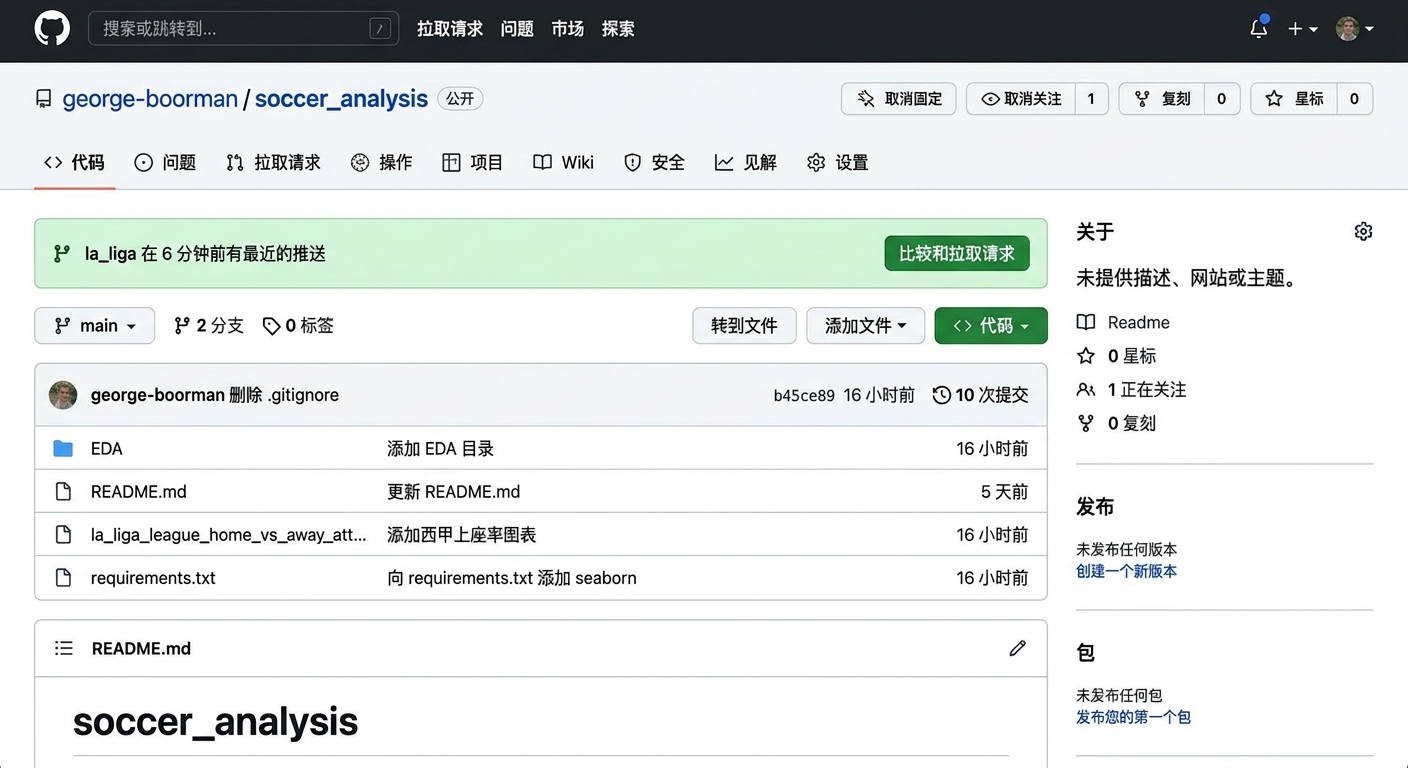Viewport: 1408px width, 768px height.
Task: Open the notifications bell
Action: point(1259,28)
